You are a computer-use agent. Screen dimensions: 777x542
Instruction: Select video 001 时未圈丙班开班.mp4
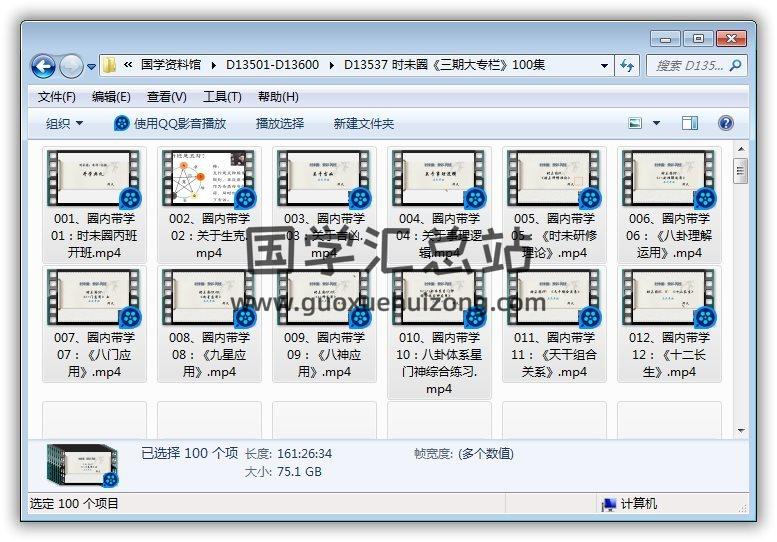coord(94,205)
